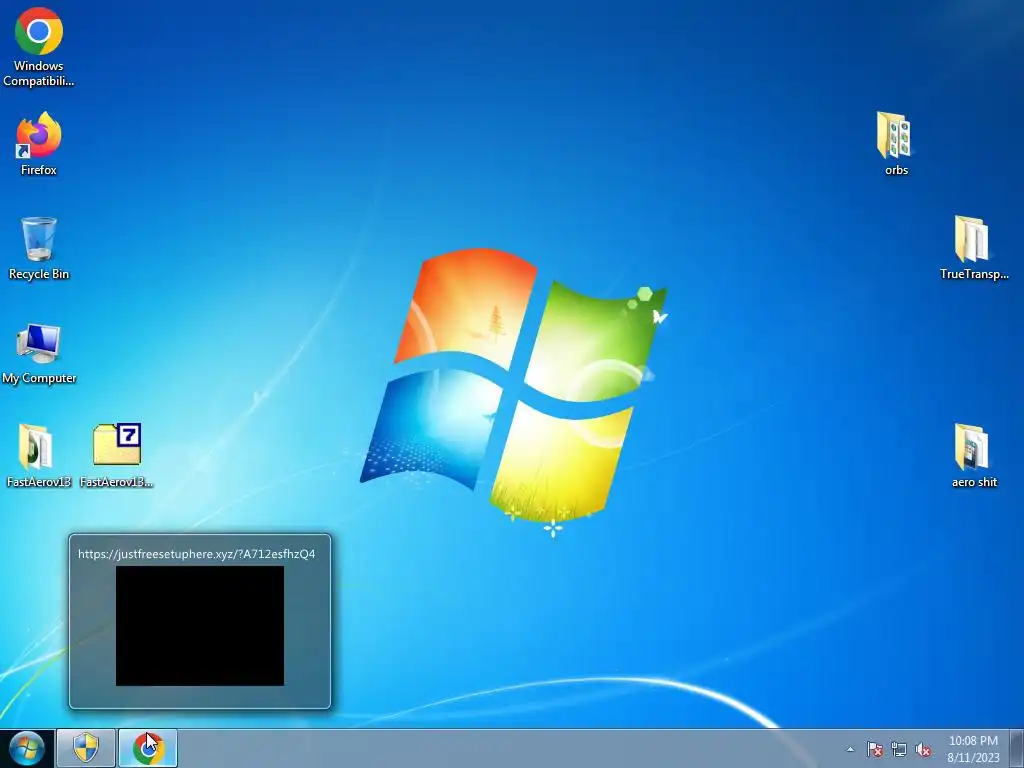Open the Action Center flag icon

coord(875,749)
